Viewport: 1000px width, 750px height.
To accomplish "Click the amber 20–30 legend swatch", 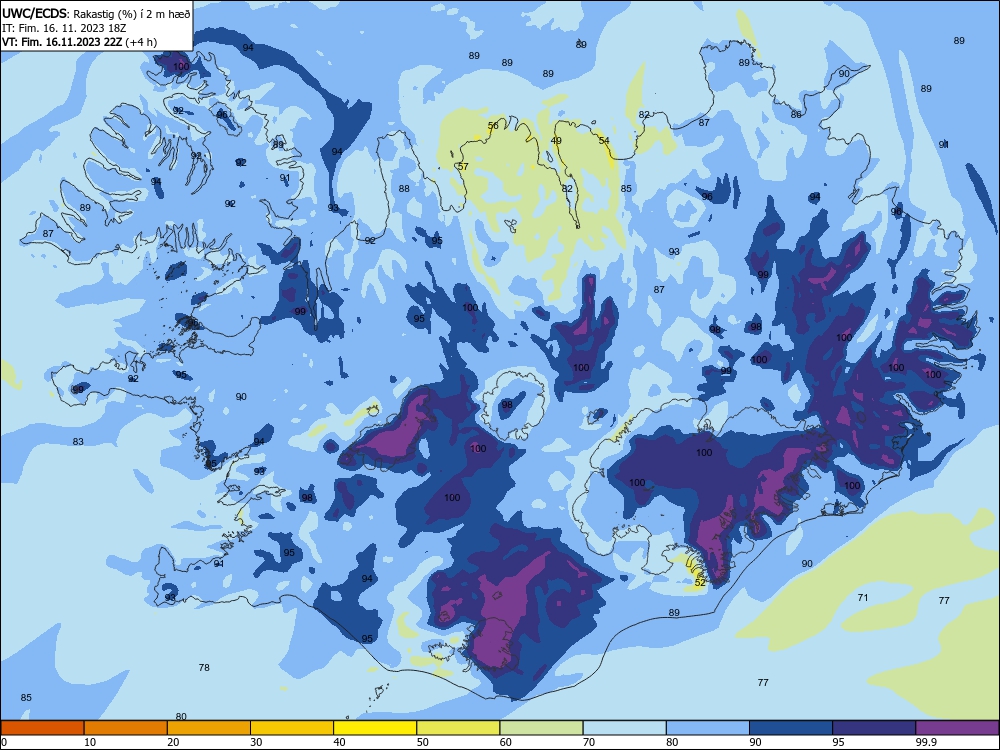I will (209, 728).
